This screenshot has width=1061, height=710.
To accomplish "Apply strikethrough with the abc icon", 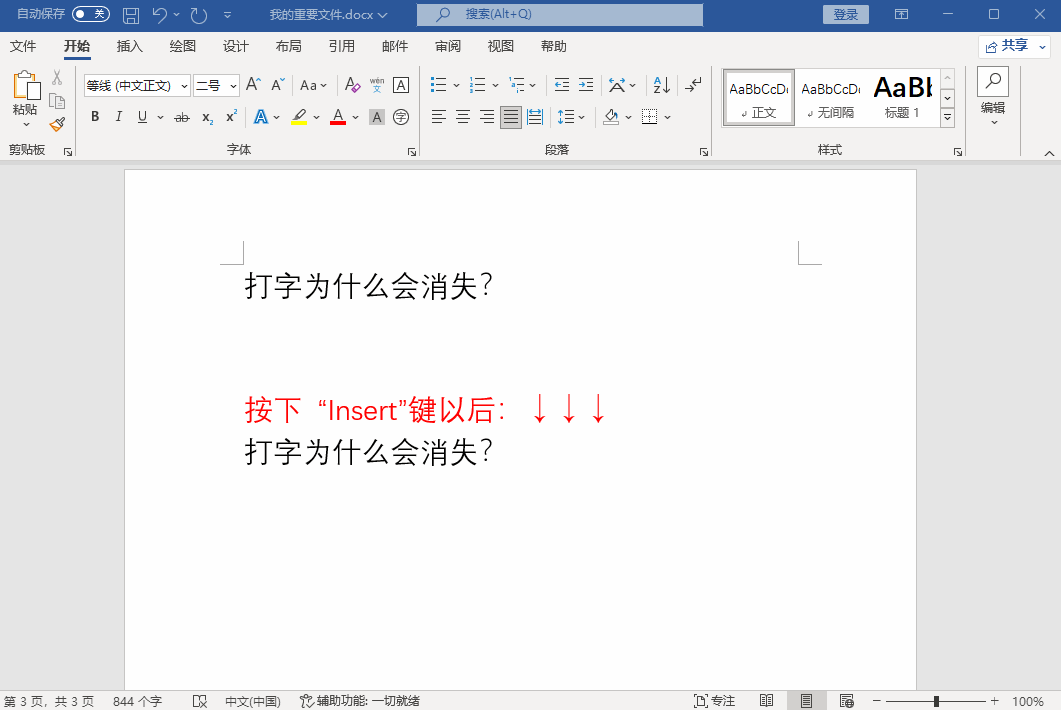I will 181,117.
